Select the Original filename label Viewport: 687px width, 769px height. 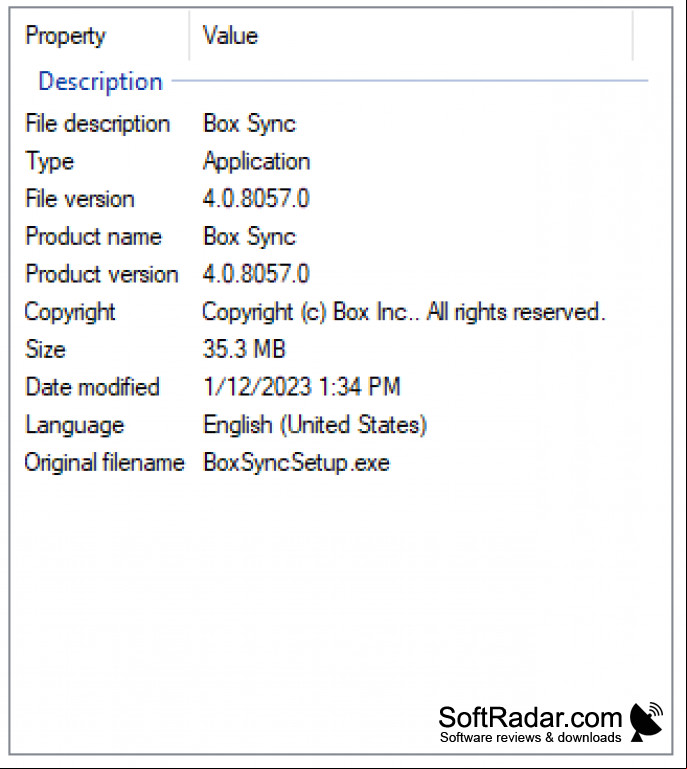(x=104, y=462)
